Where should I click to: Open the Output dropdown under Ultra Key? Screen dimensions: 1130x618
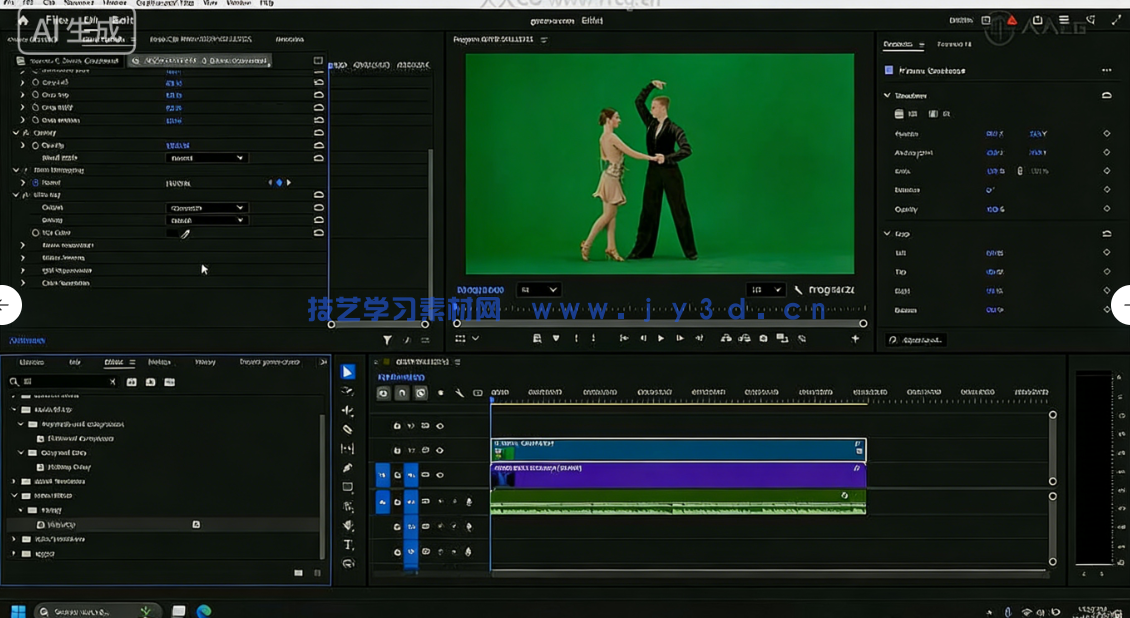tap(207, 208)
